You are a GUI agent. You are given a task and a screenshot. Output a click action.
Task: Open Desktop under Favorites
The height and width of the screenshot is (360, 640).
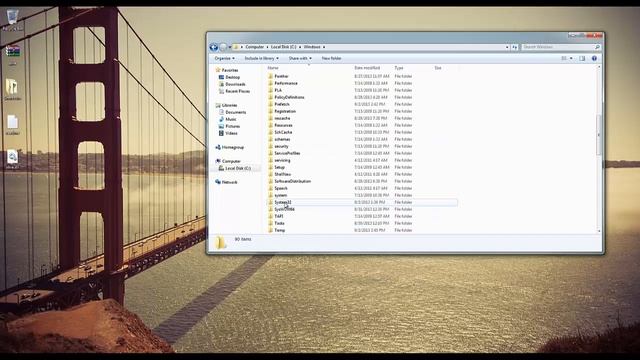click(232, 77)
